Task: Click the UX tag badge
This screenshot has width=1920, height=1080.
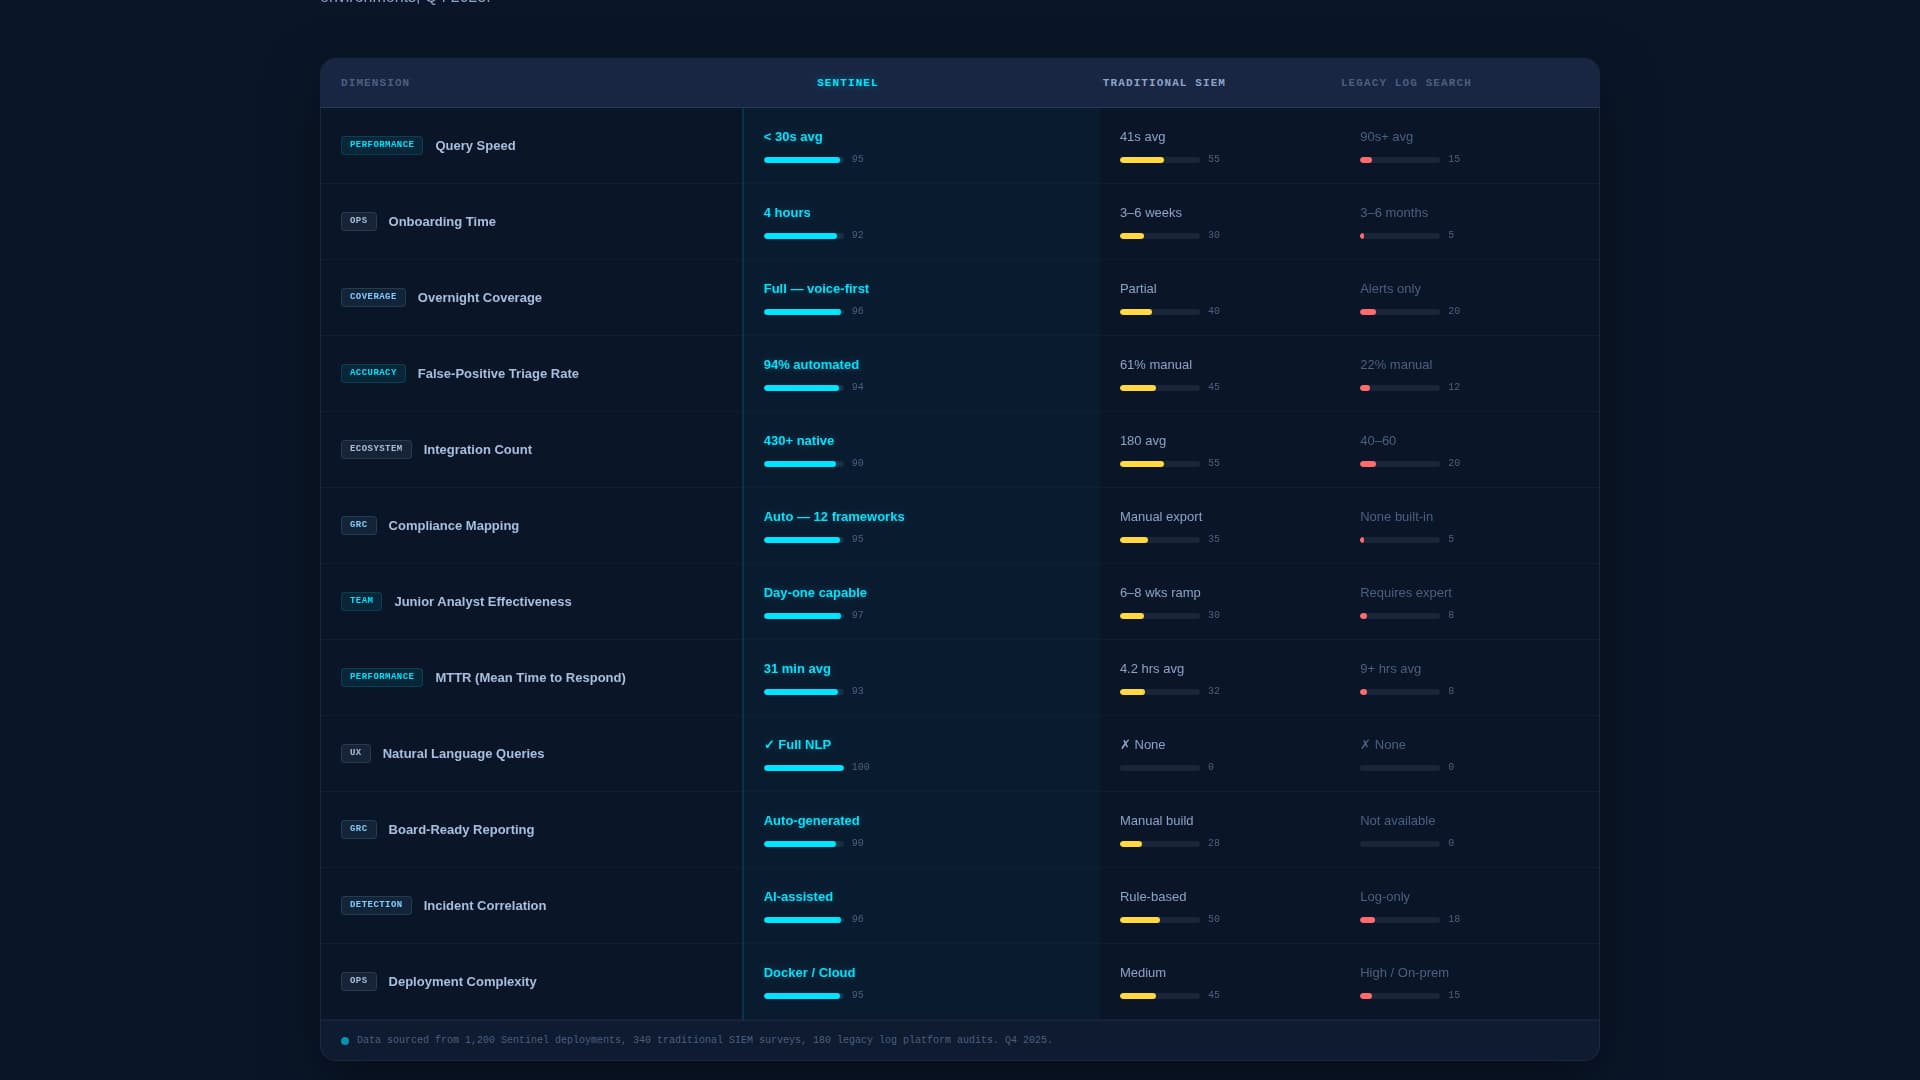Action: click(356, 753)
